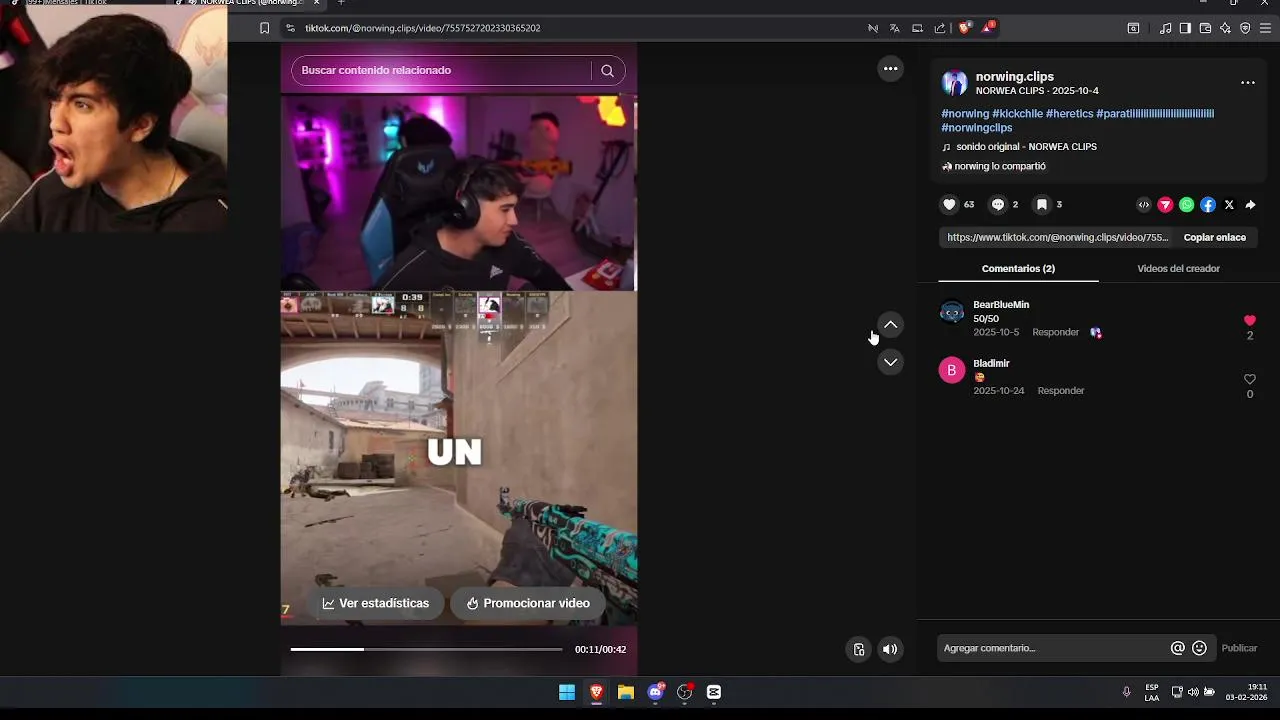1280x720 pixels.
Task: Like BearBlueMin's comment
Action: [x=1249, y=321]
